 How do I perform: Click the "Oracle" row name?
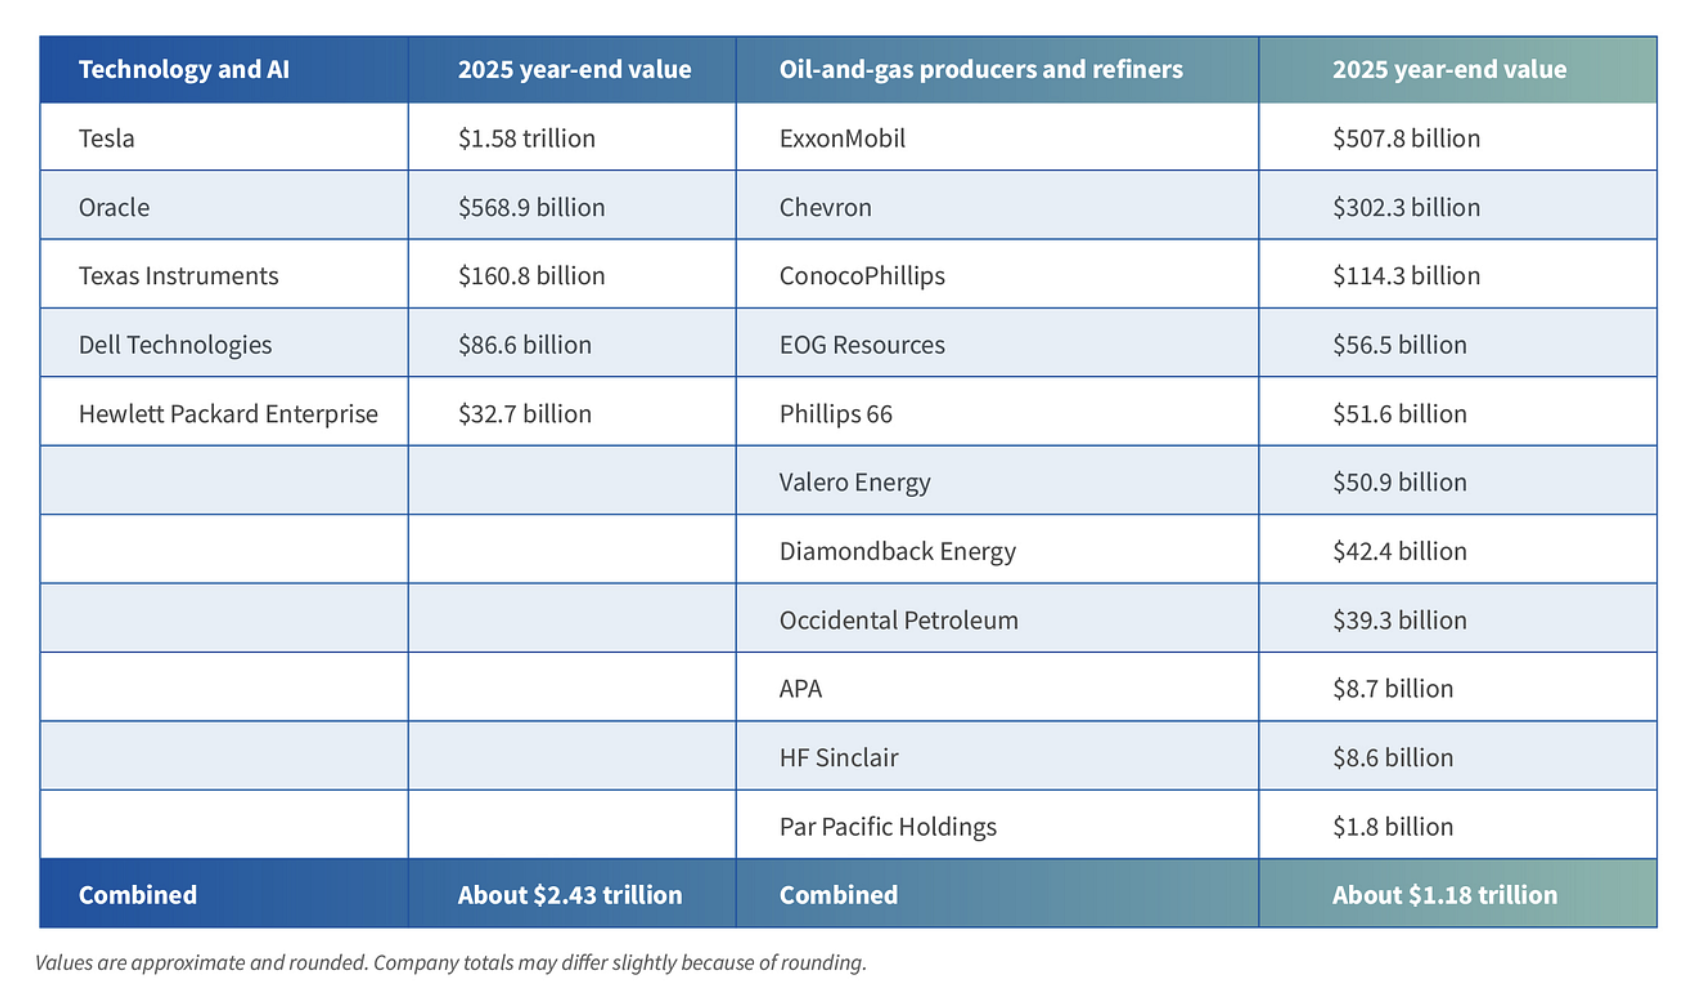pos(114,207)
